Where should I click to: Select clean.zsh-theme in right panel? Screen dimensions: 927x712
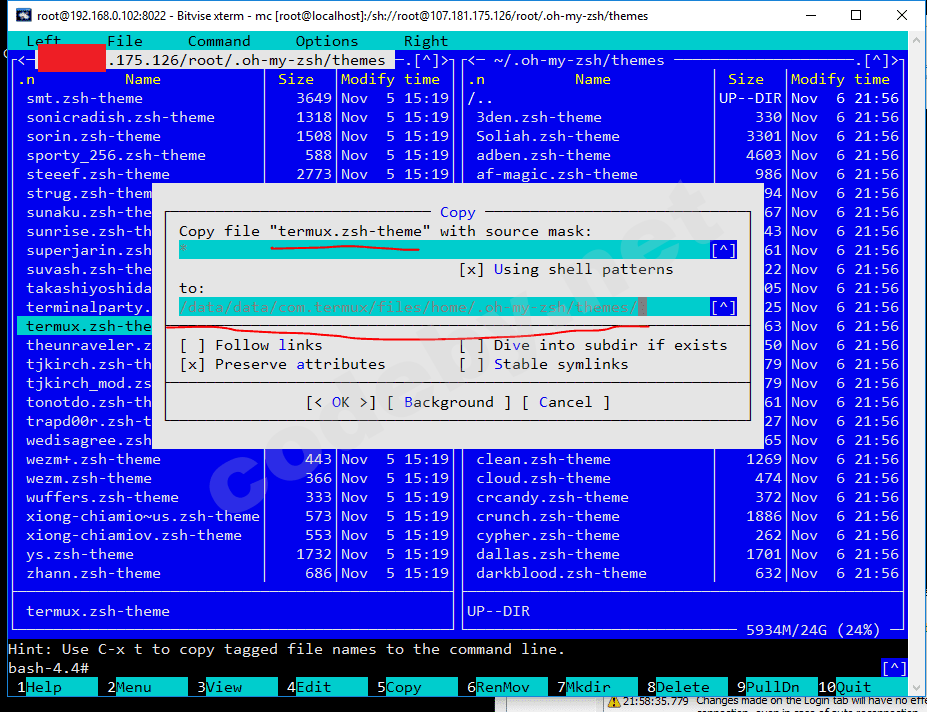[x=543, y=459]
